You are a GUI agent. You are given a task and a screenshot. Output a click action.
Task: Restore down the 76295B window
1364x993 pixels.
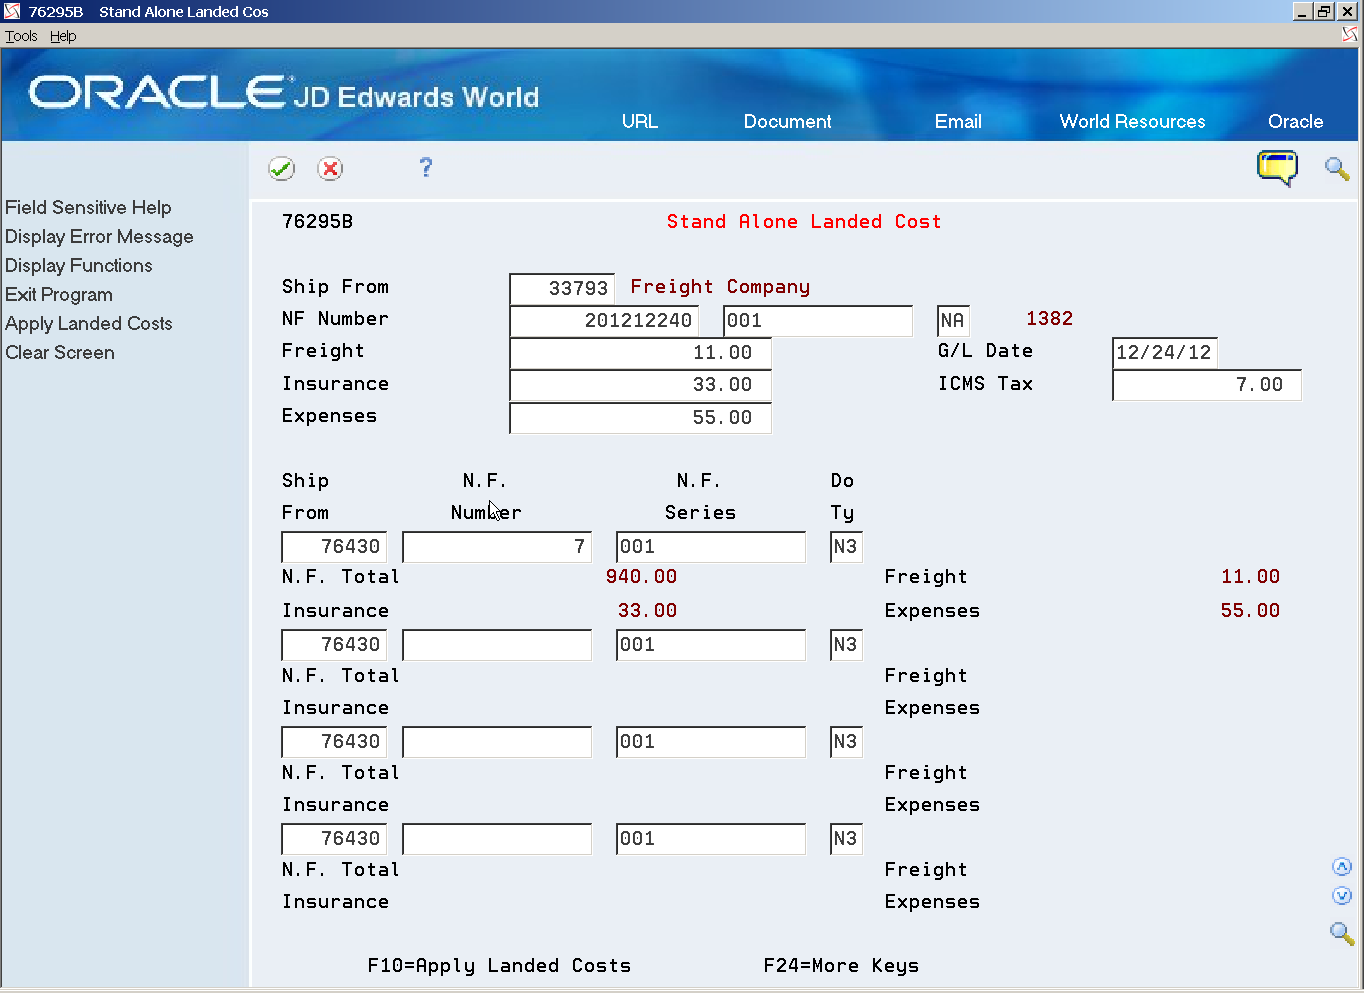point(1324,11)
